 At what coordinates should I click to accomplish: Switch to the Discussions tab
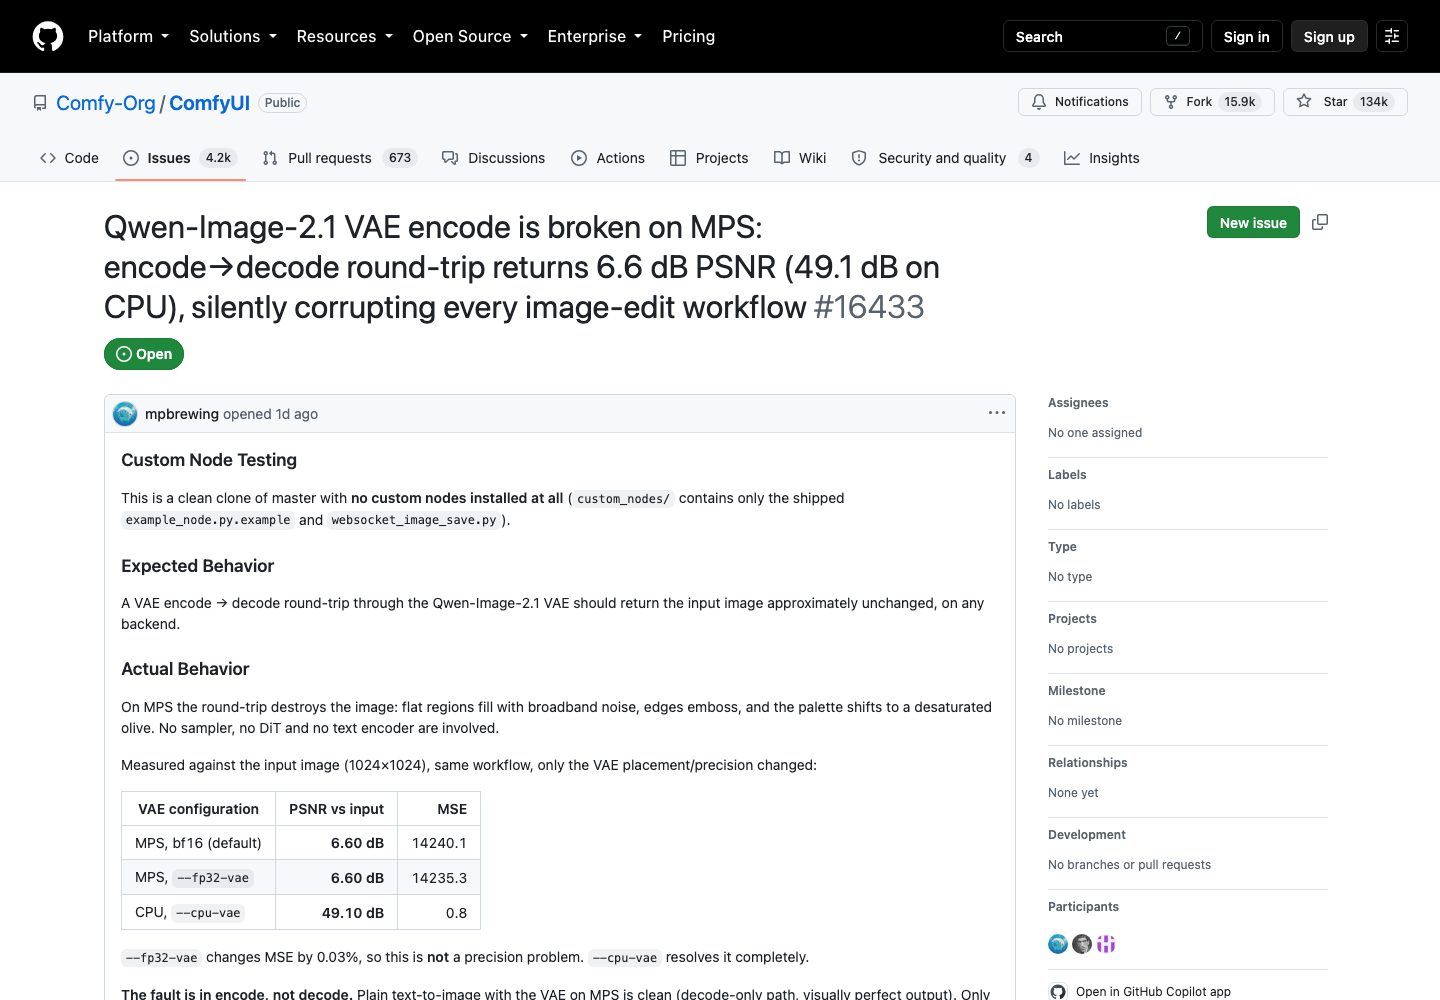coord(494,158)
